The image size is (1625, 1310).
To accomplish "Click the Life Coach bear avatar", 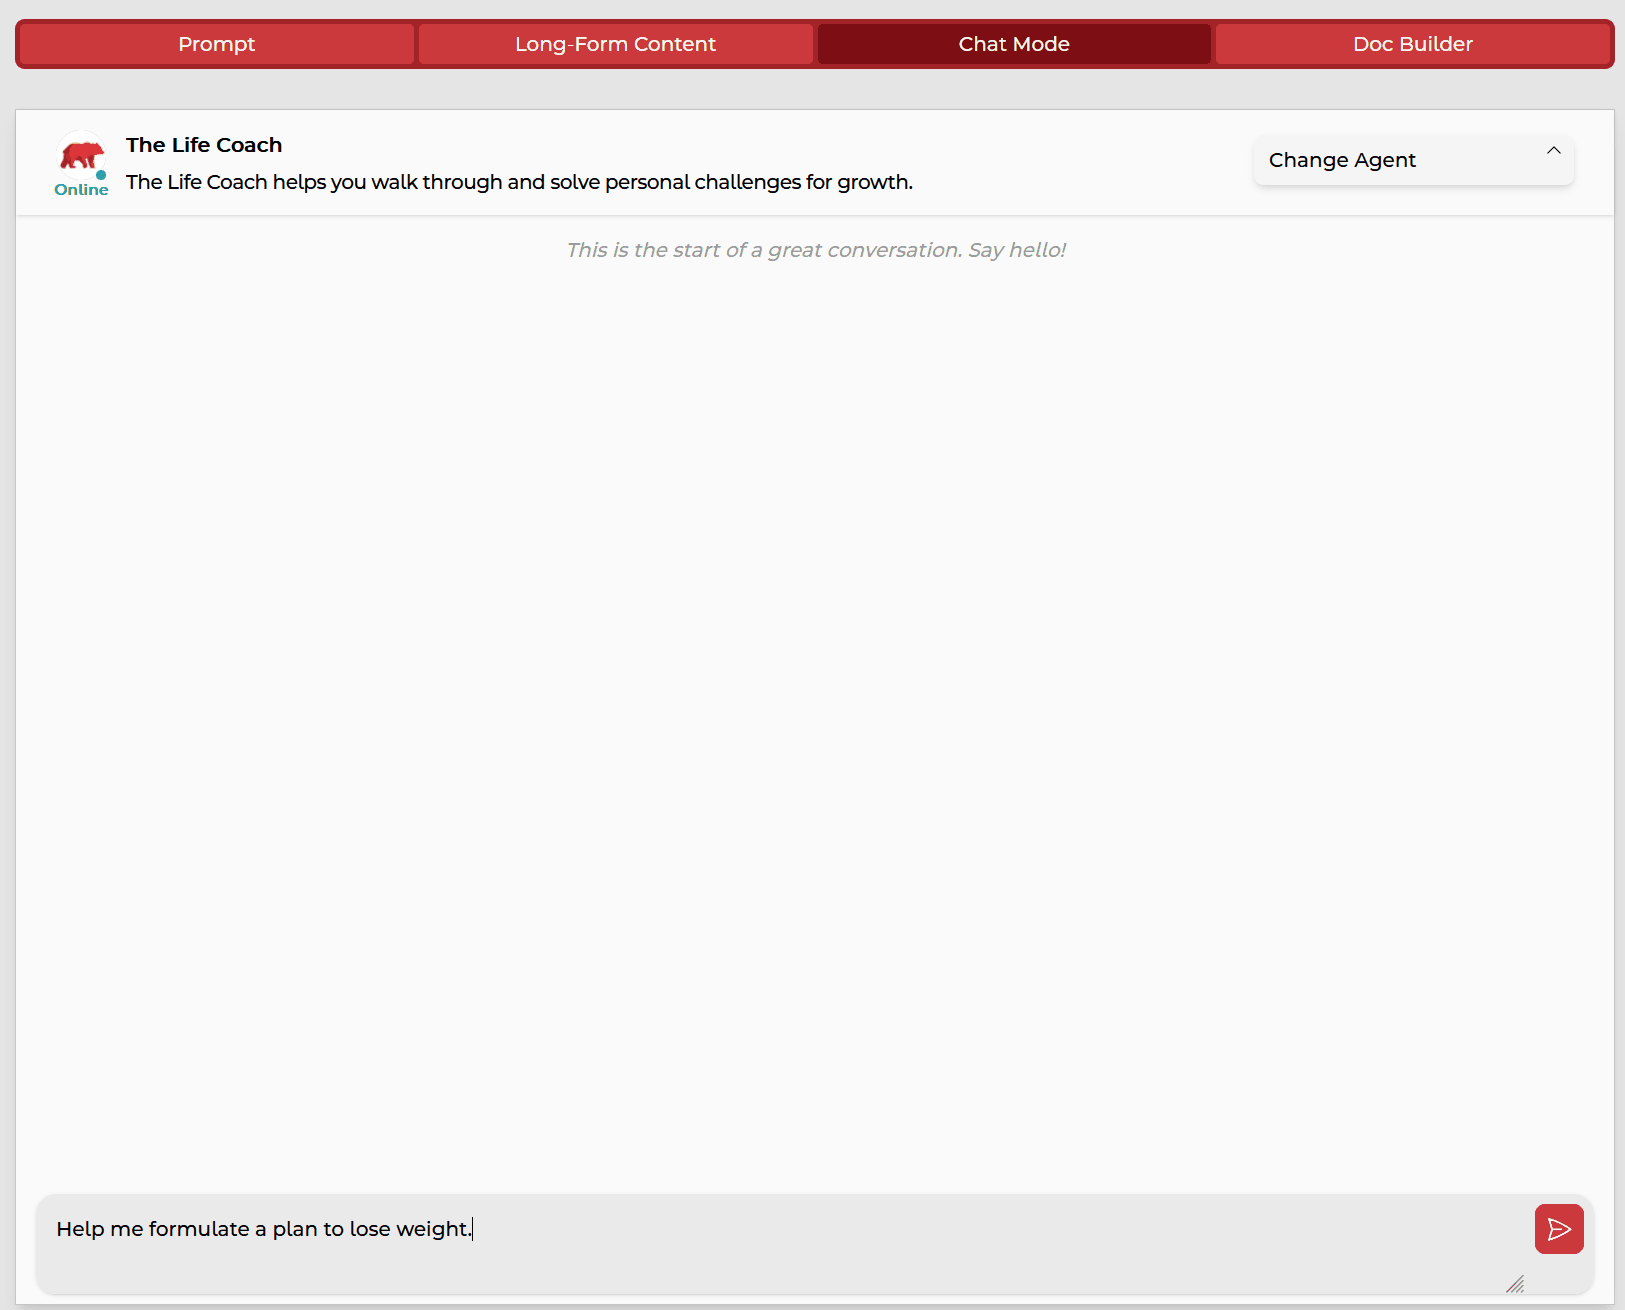I will coord(81,155).
